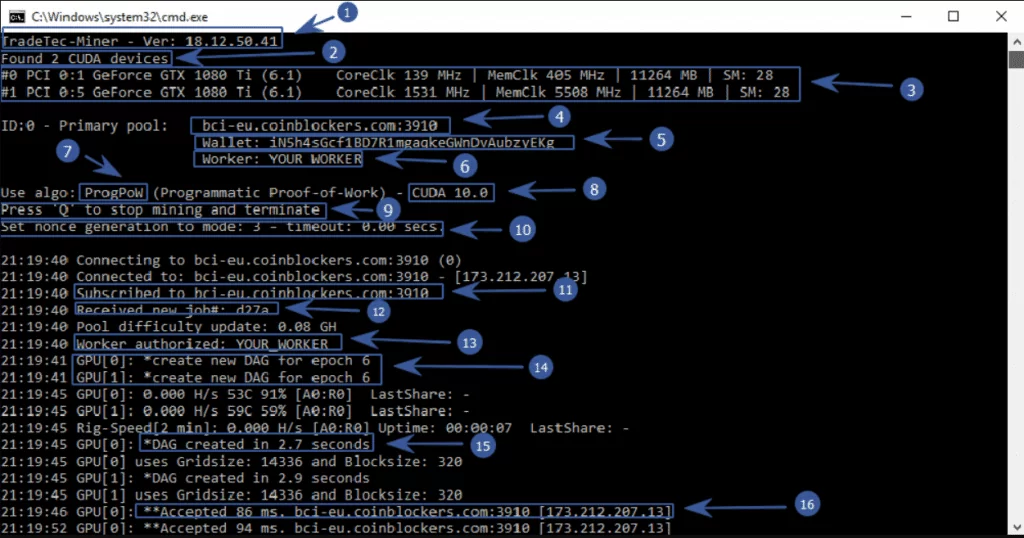Image resolution: width=1024 pixels, height=538 pixels.
Task: Close the cmd.exe window
Action: click(x=1001, y=16)
